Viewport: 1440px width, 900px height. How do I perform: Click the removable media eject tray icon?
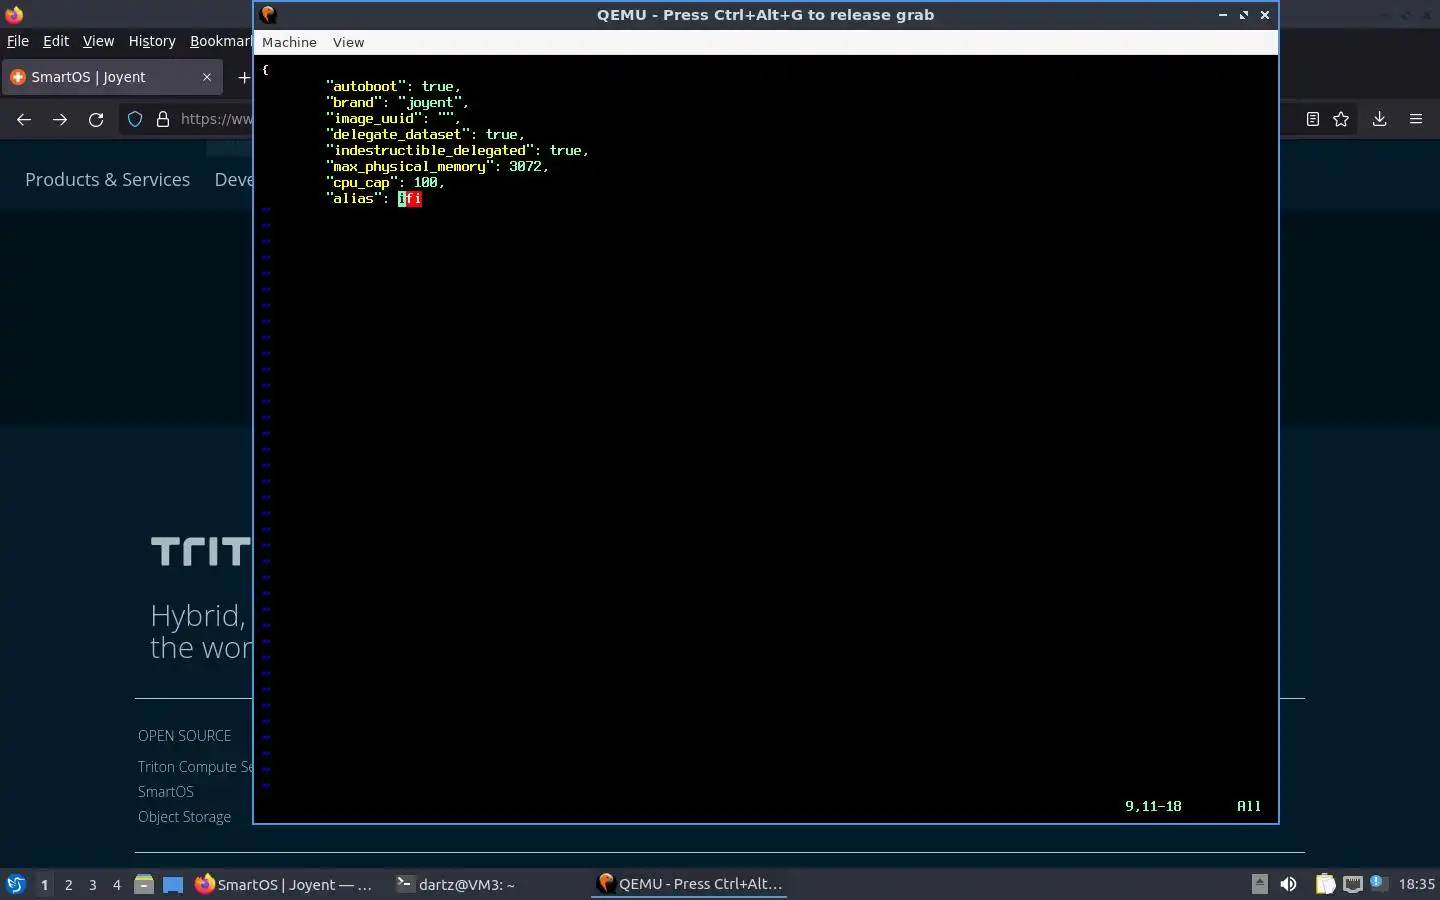pos(1260,884)
